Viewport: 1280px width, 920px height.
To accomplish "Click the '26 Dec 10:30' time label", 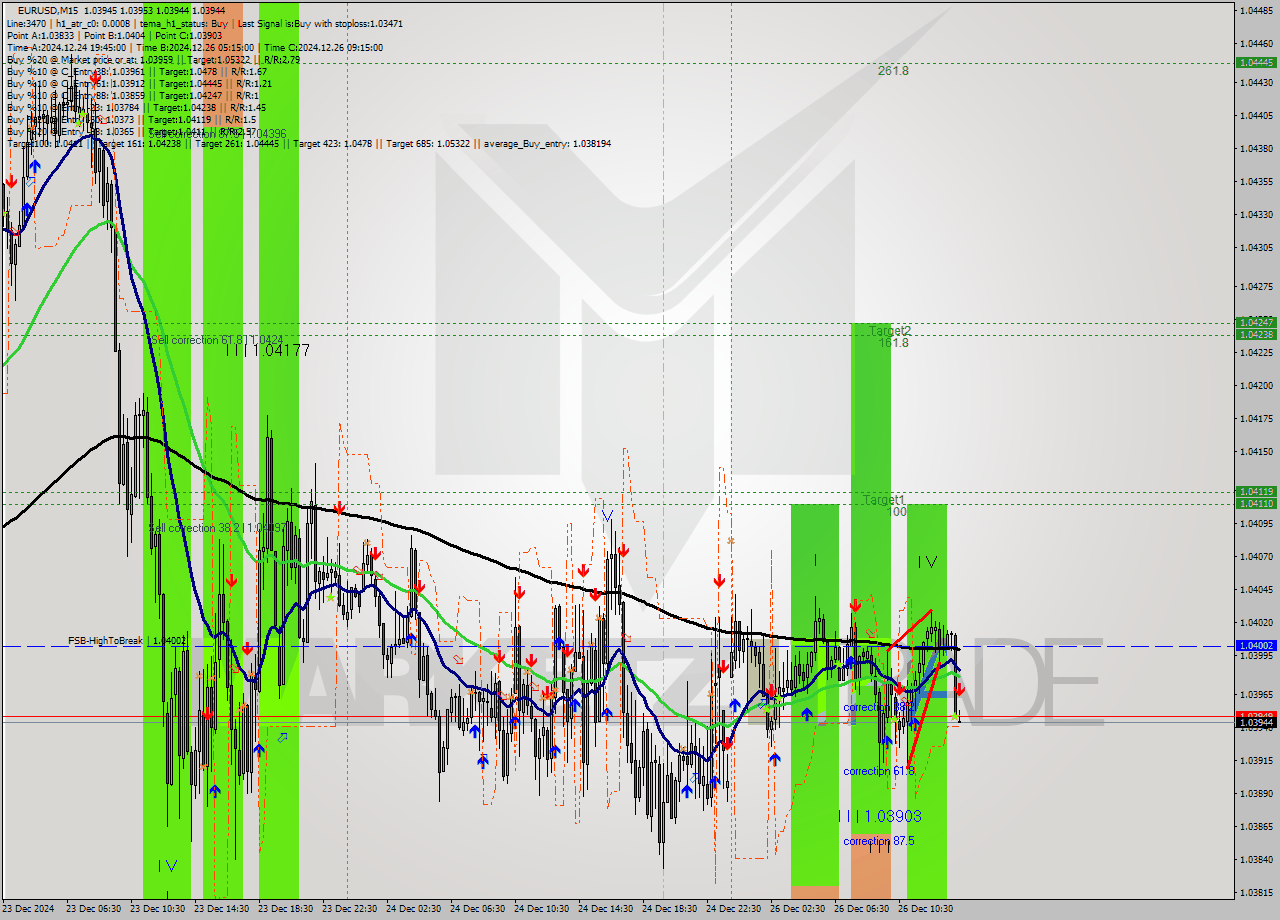I will pos(925,909).
